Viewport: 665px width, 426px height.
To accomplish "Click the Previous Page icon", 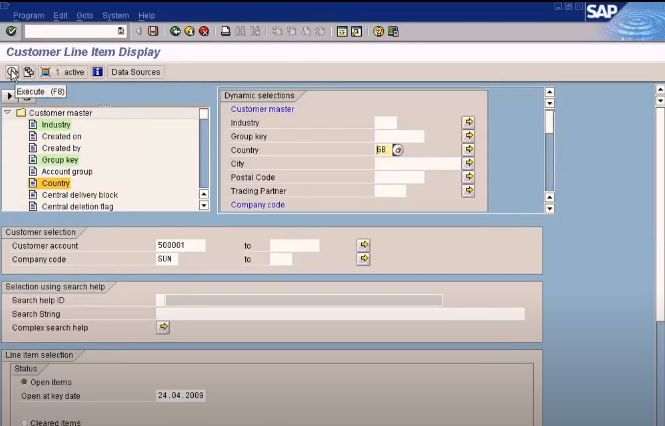I will coord(291,31).
